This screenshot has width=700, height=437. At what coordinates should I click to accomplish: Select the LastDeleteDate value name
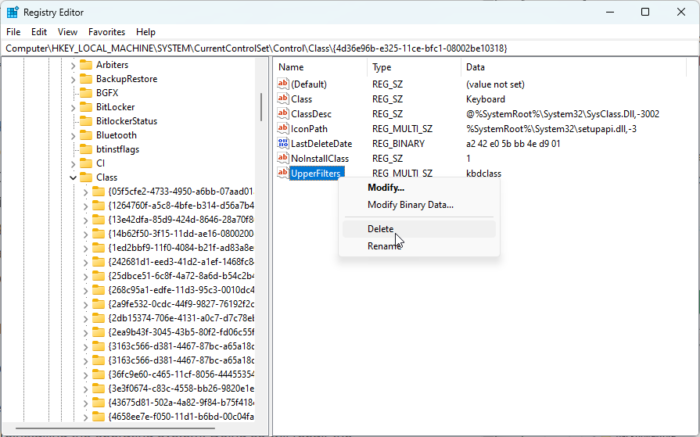pyautogui.click(x=321, y=144)
